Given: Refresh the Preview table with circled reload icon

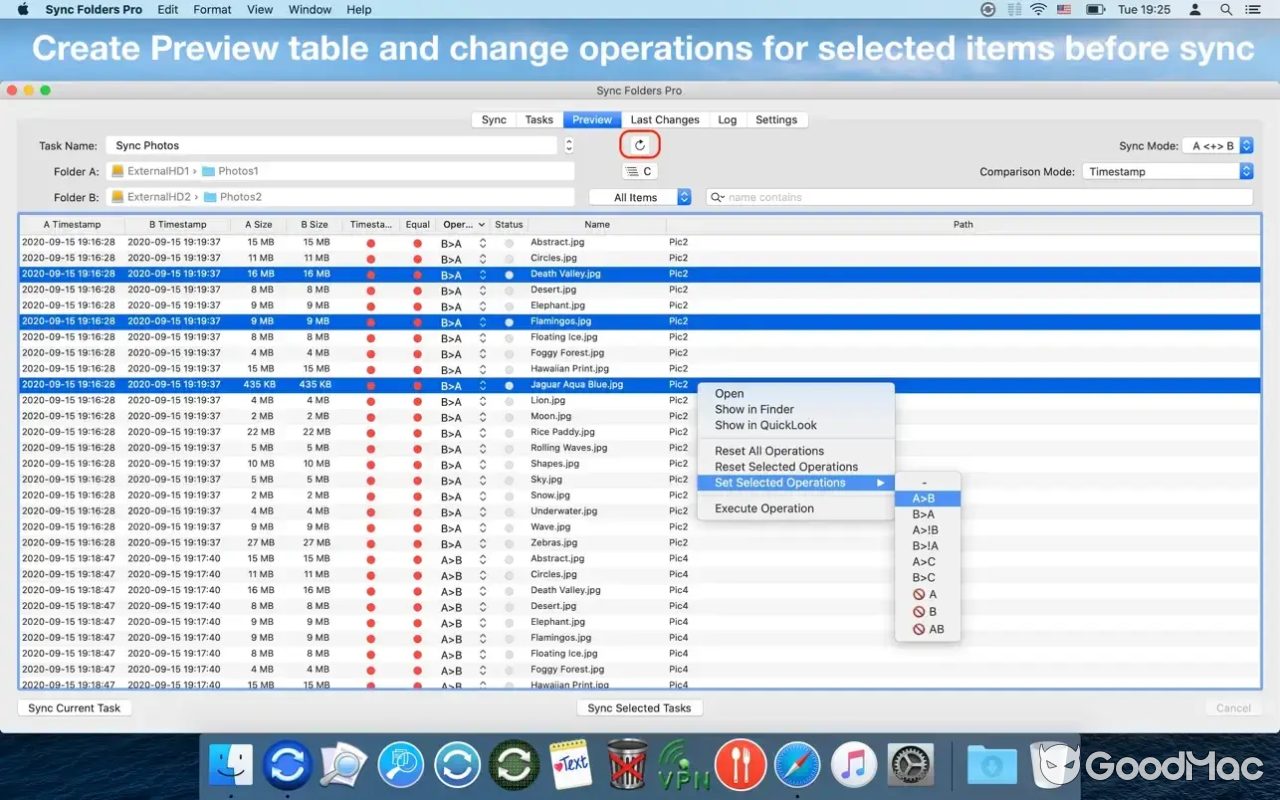Looking at the screenshot, I should tap(639, 143).
